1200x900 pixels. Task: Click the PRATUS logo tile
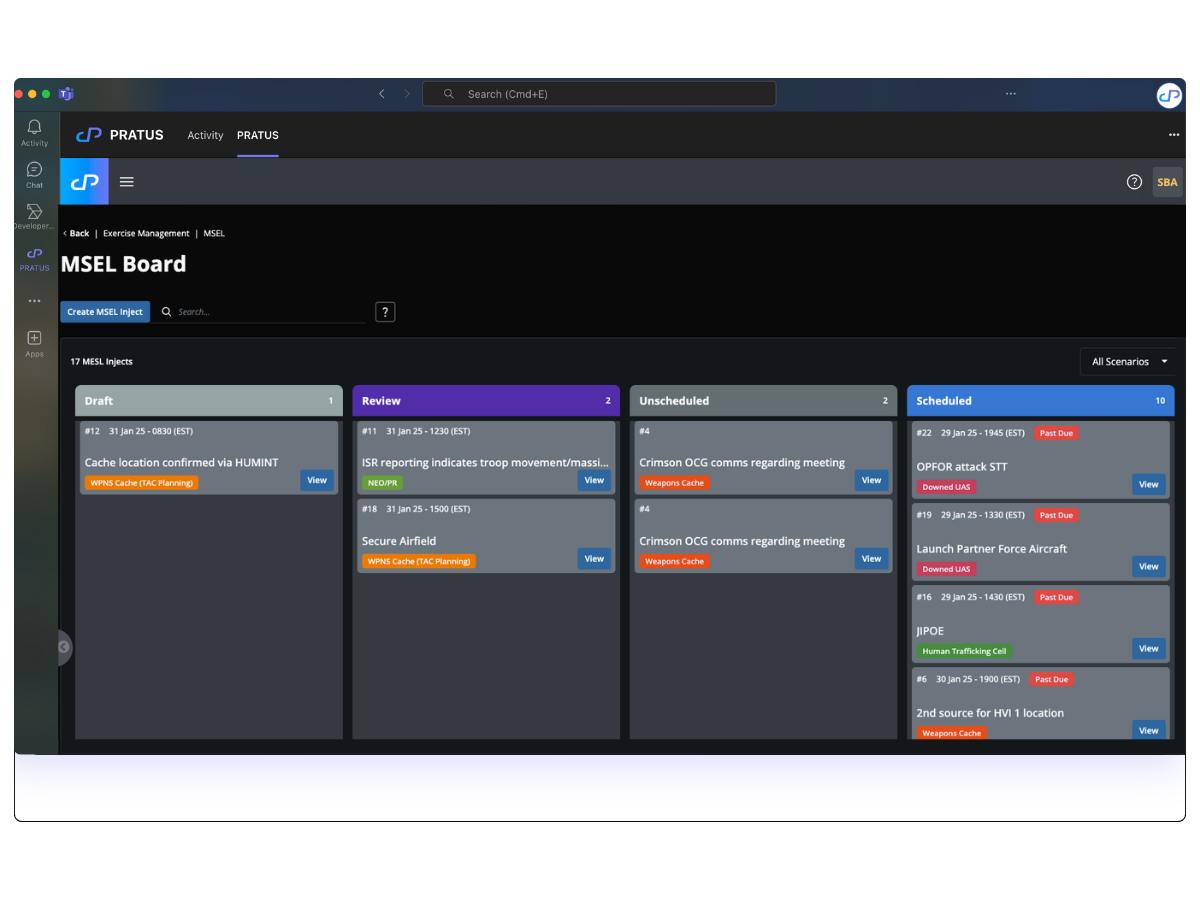[x=85, y=182]
